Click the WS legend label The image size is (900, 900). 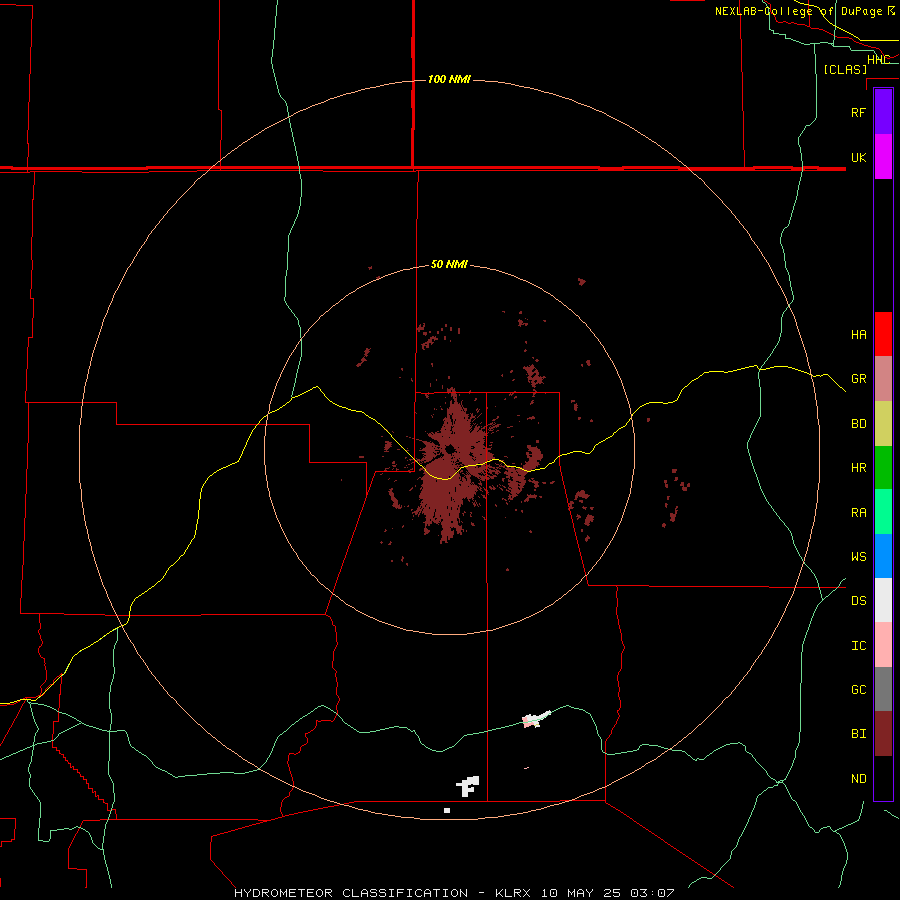pos(858,557)
